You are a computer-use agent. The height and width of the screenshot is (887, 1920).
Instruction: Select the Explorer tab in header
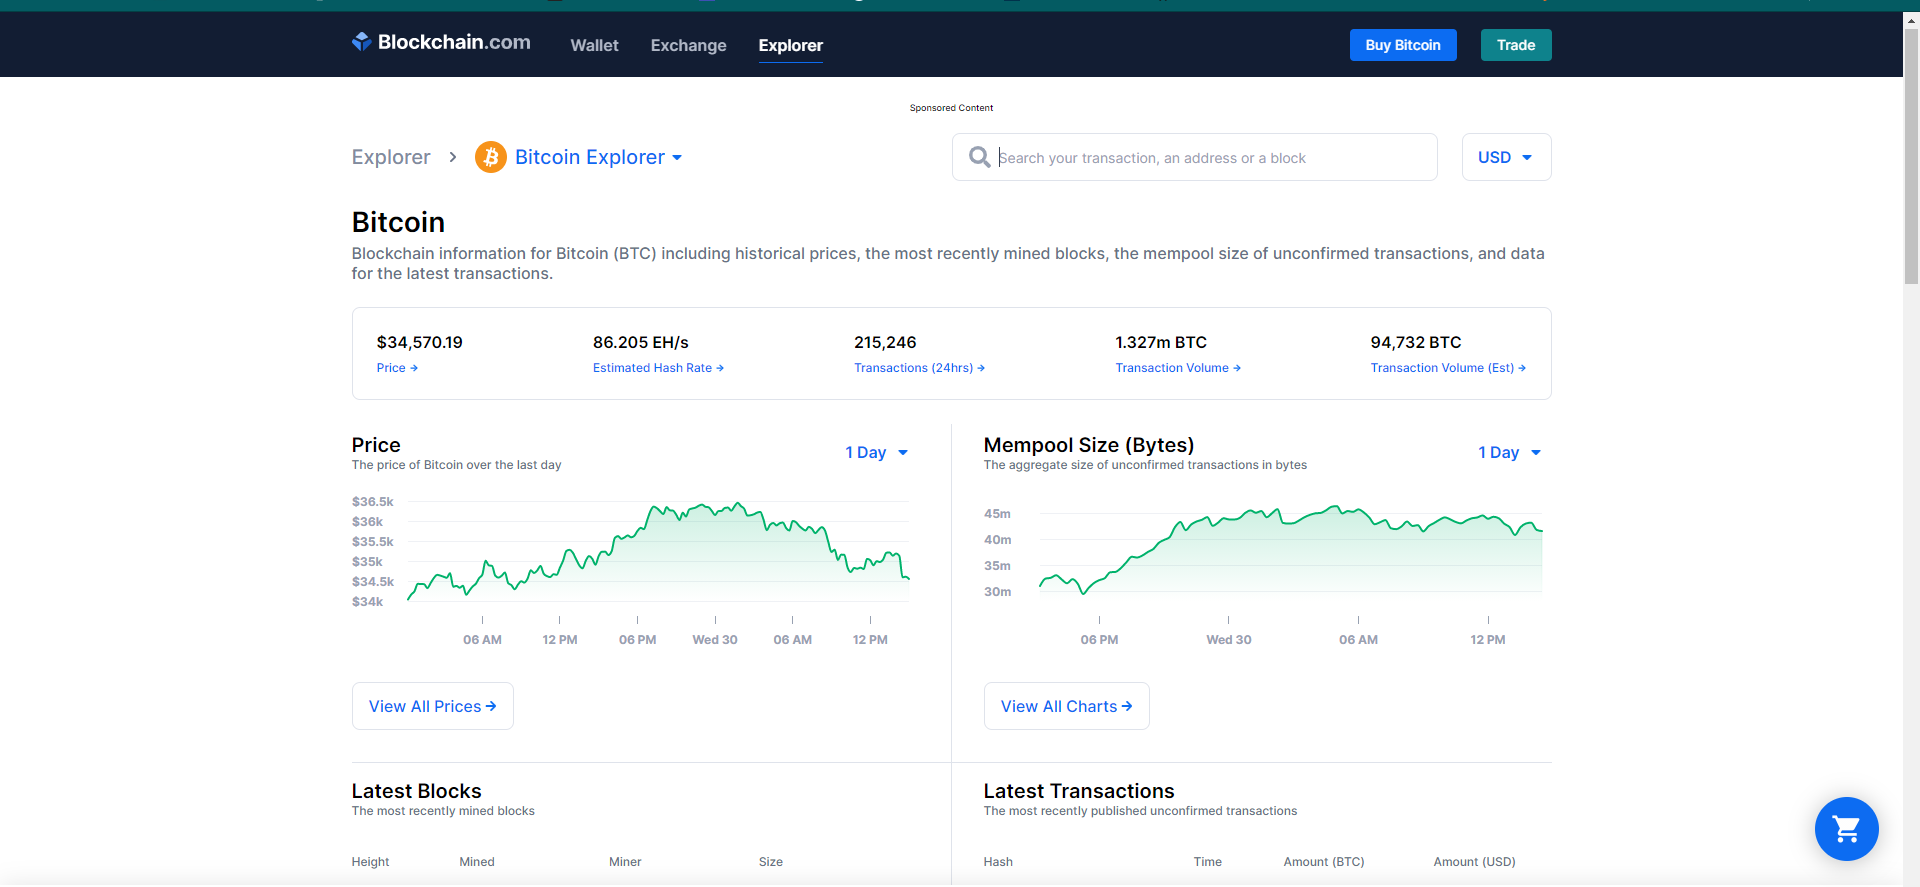point(790,45)
